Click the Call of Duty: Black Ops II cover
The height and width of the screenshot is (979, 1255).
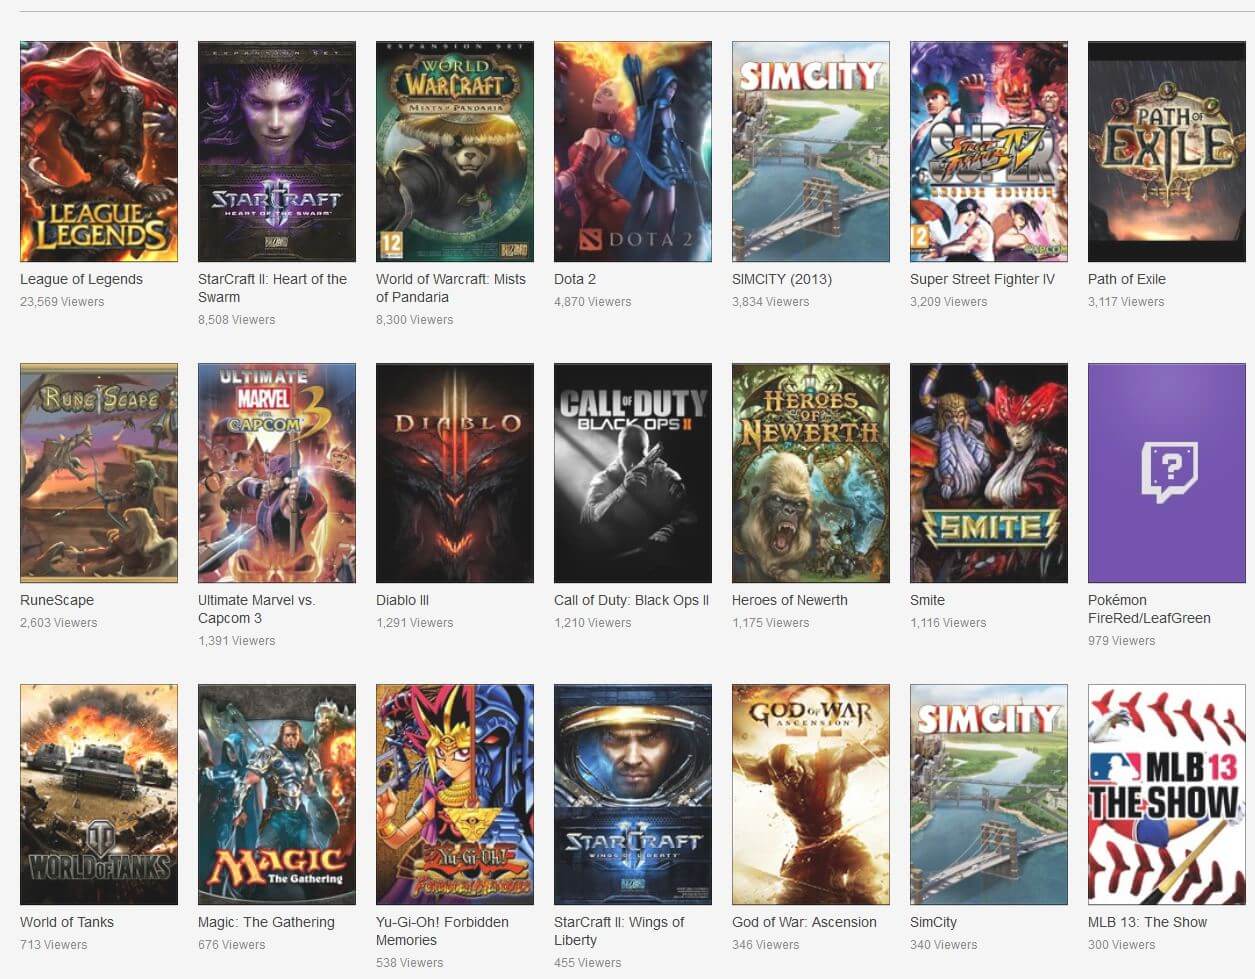632,473
